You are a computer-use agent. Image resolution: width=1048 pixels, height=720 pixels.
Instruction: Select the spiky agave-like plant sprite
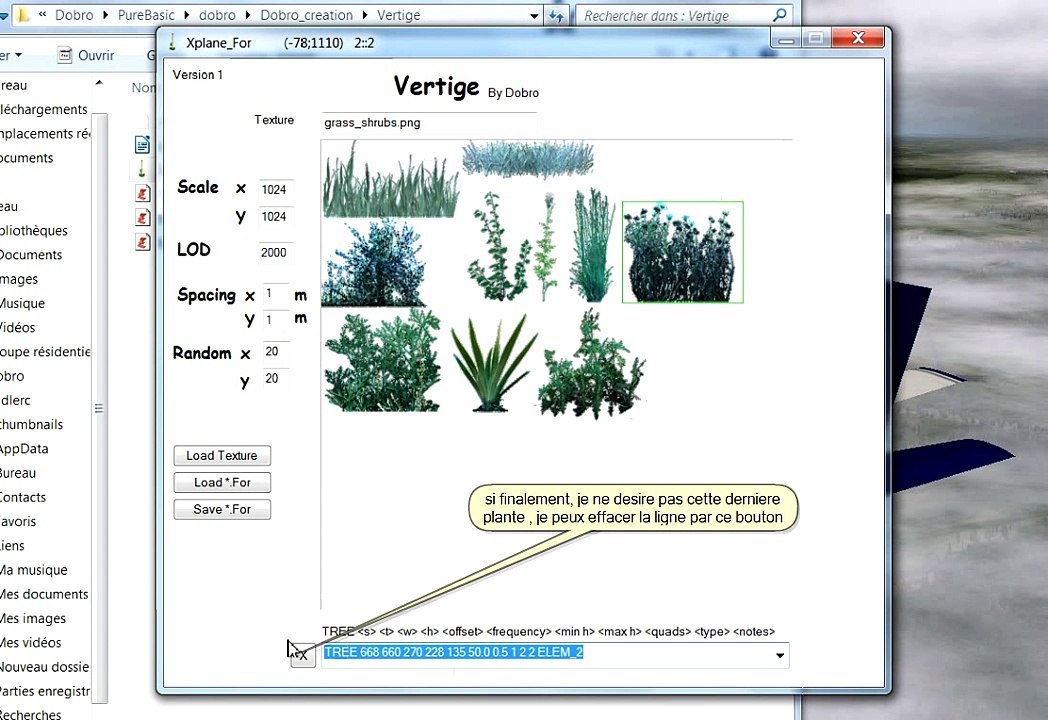494,362
